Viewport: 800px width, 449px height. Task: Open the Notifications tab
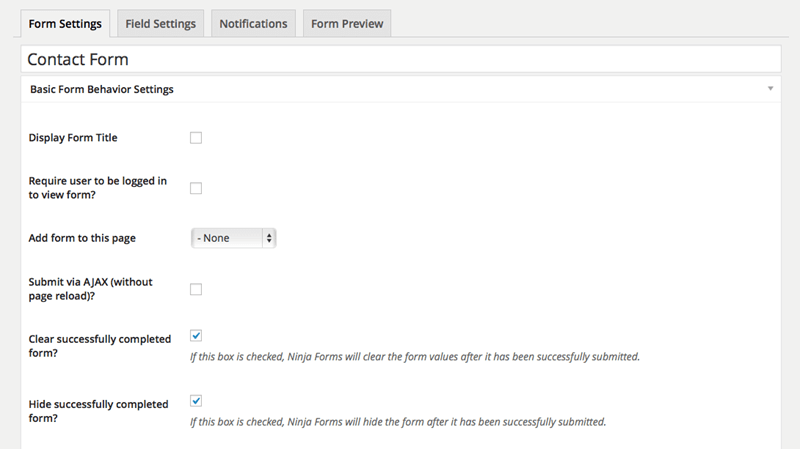click(x=253, y=23)
